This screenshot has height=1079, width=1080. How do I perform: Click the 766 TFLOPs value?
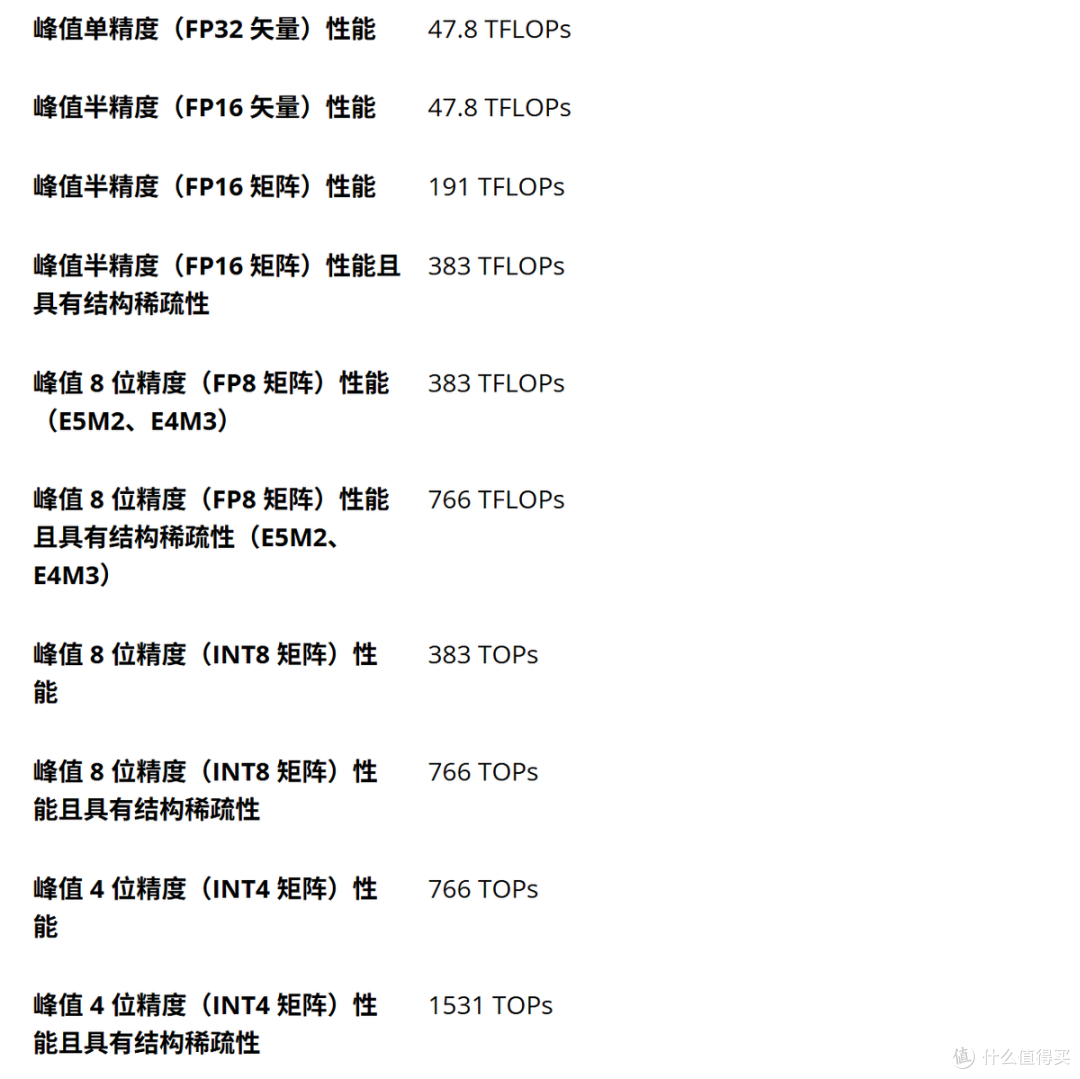tap(496, 500)
